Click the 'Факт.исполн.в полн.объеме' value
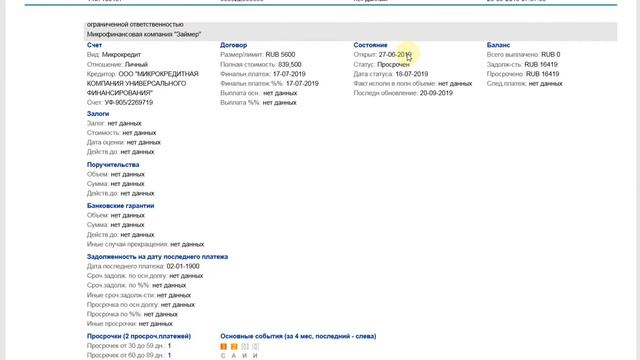The width and height of the screenshot is (640, 360). [x=455, y=83]
